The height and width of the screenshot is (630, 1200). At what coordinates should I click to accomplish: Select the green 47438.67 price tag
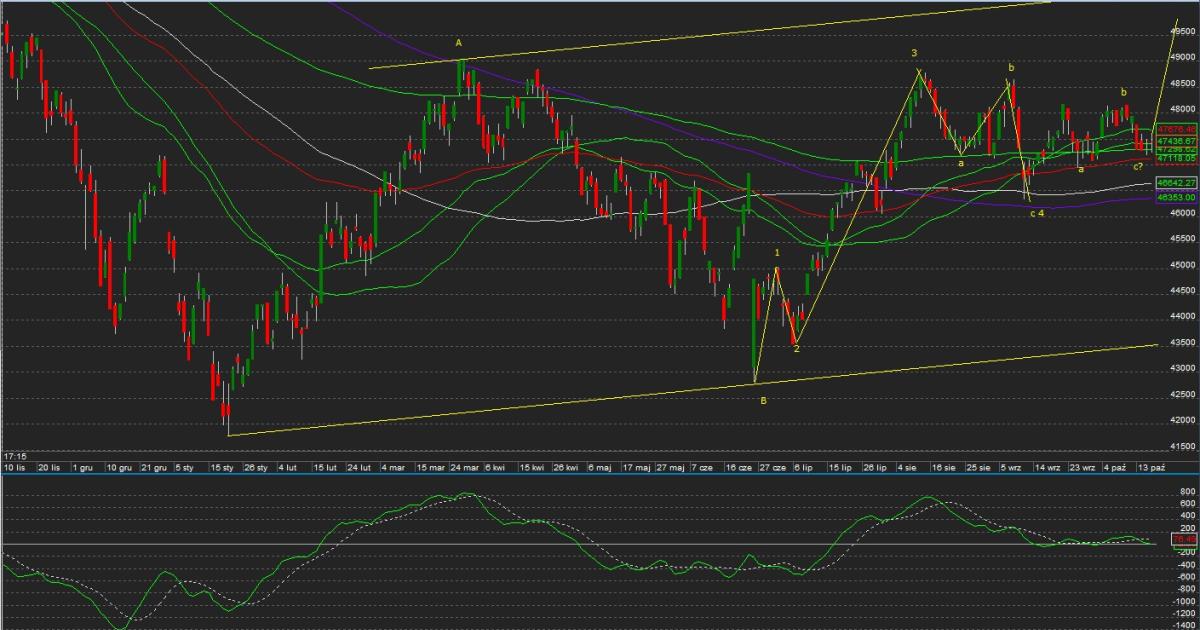click(1175, 141)
